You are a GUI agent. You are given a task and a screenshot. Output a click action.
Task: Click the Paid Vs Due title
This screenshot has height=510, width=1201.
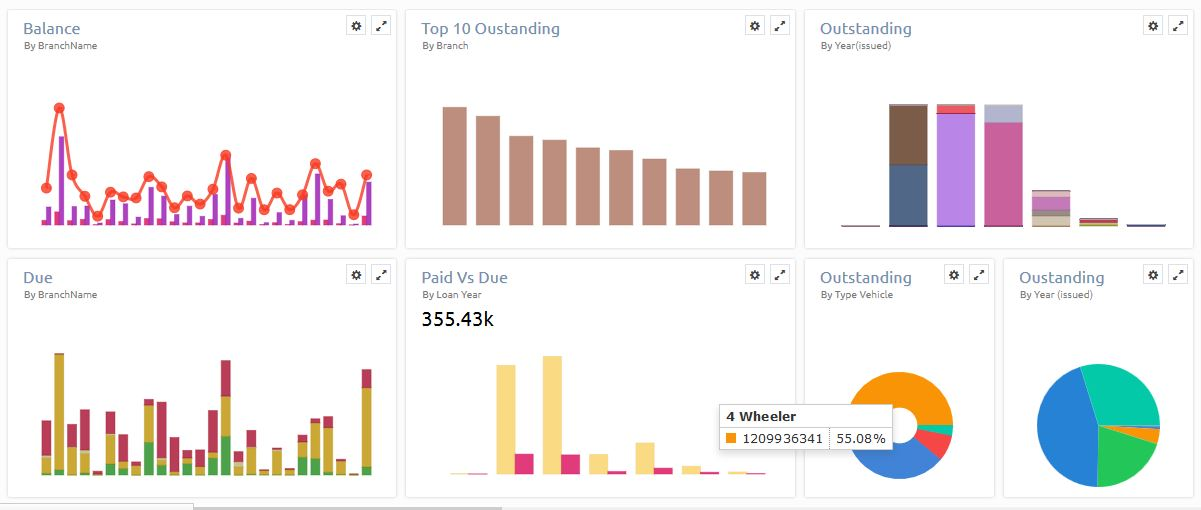tap(464, 277)
